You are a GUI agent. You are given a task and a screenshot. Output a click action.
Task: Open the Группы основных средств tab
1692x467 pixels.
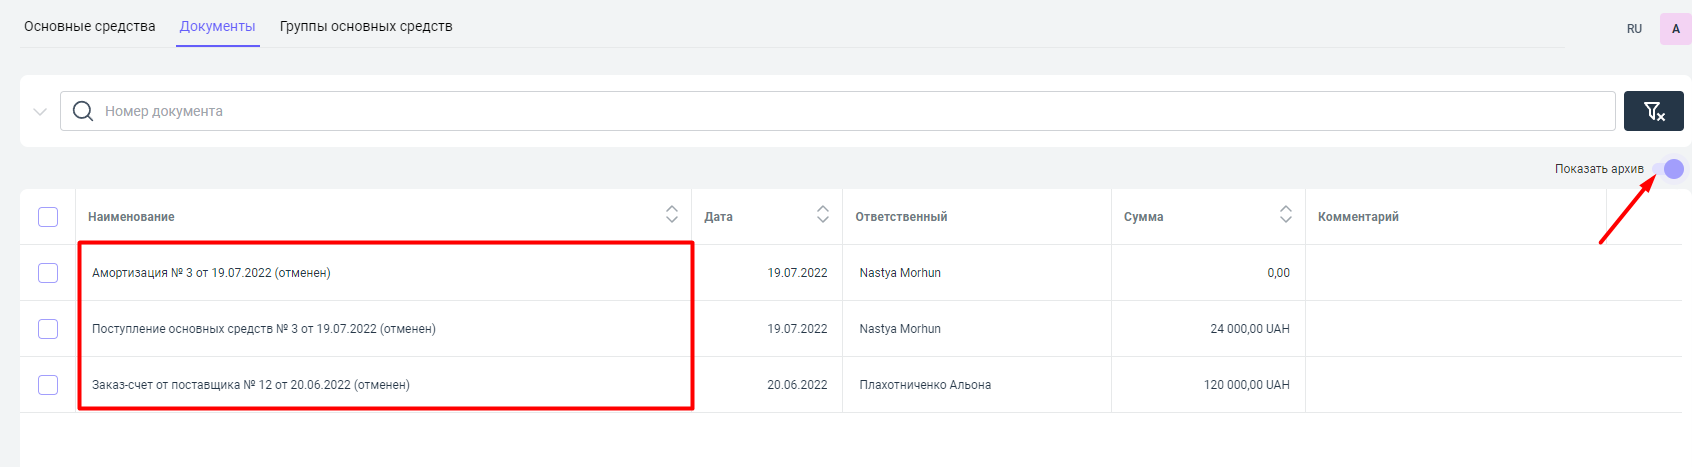coord(366,26)
